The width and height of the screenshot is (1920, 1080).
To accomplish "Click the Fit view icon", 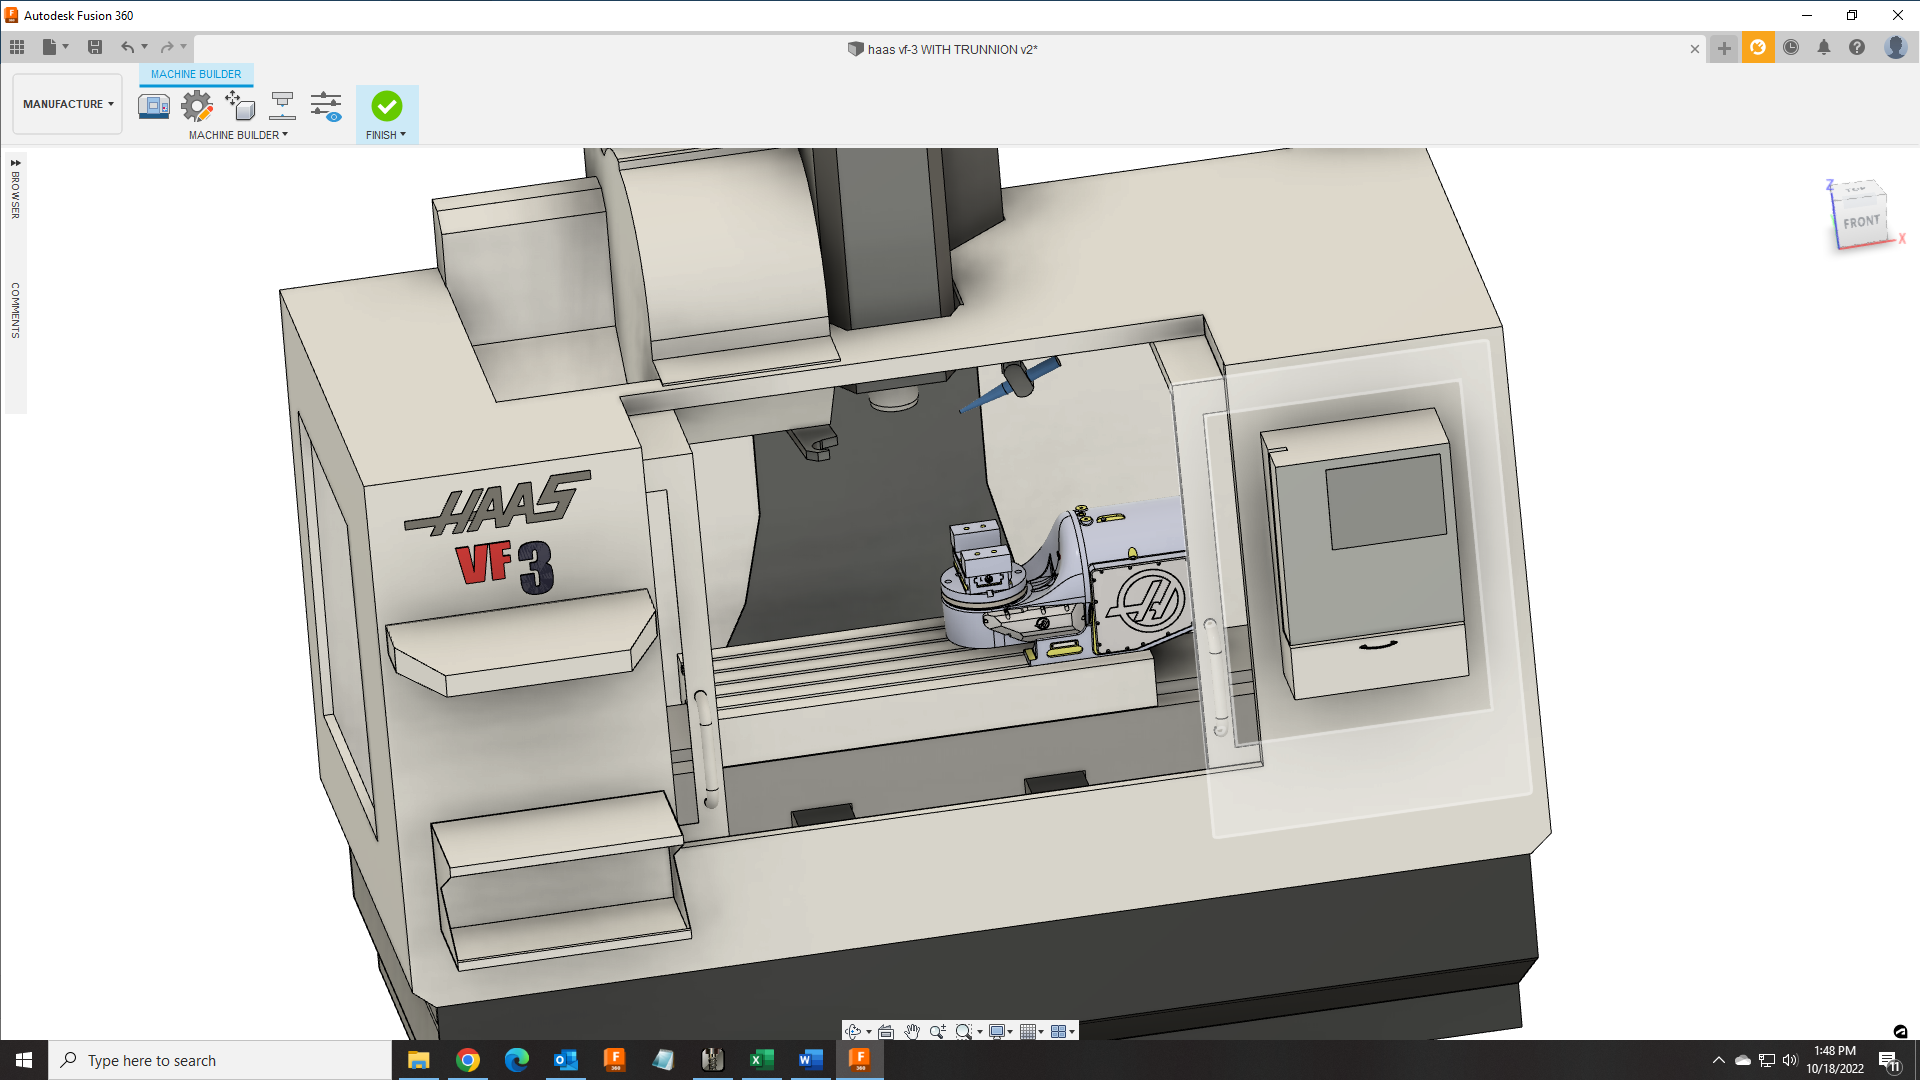I will [x=885, y=1031].
